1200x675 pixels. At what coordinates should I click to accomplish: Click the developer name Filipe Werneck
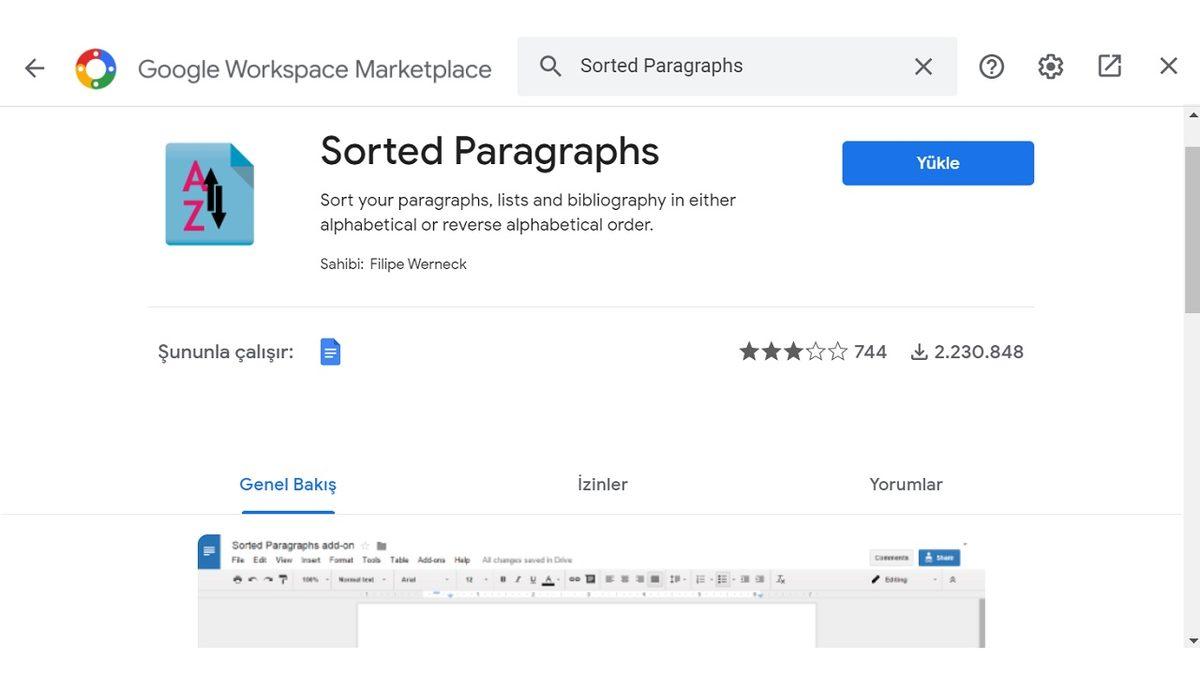point(418,262)
